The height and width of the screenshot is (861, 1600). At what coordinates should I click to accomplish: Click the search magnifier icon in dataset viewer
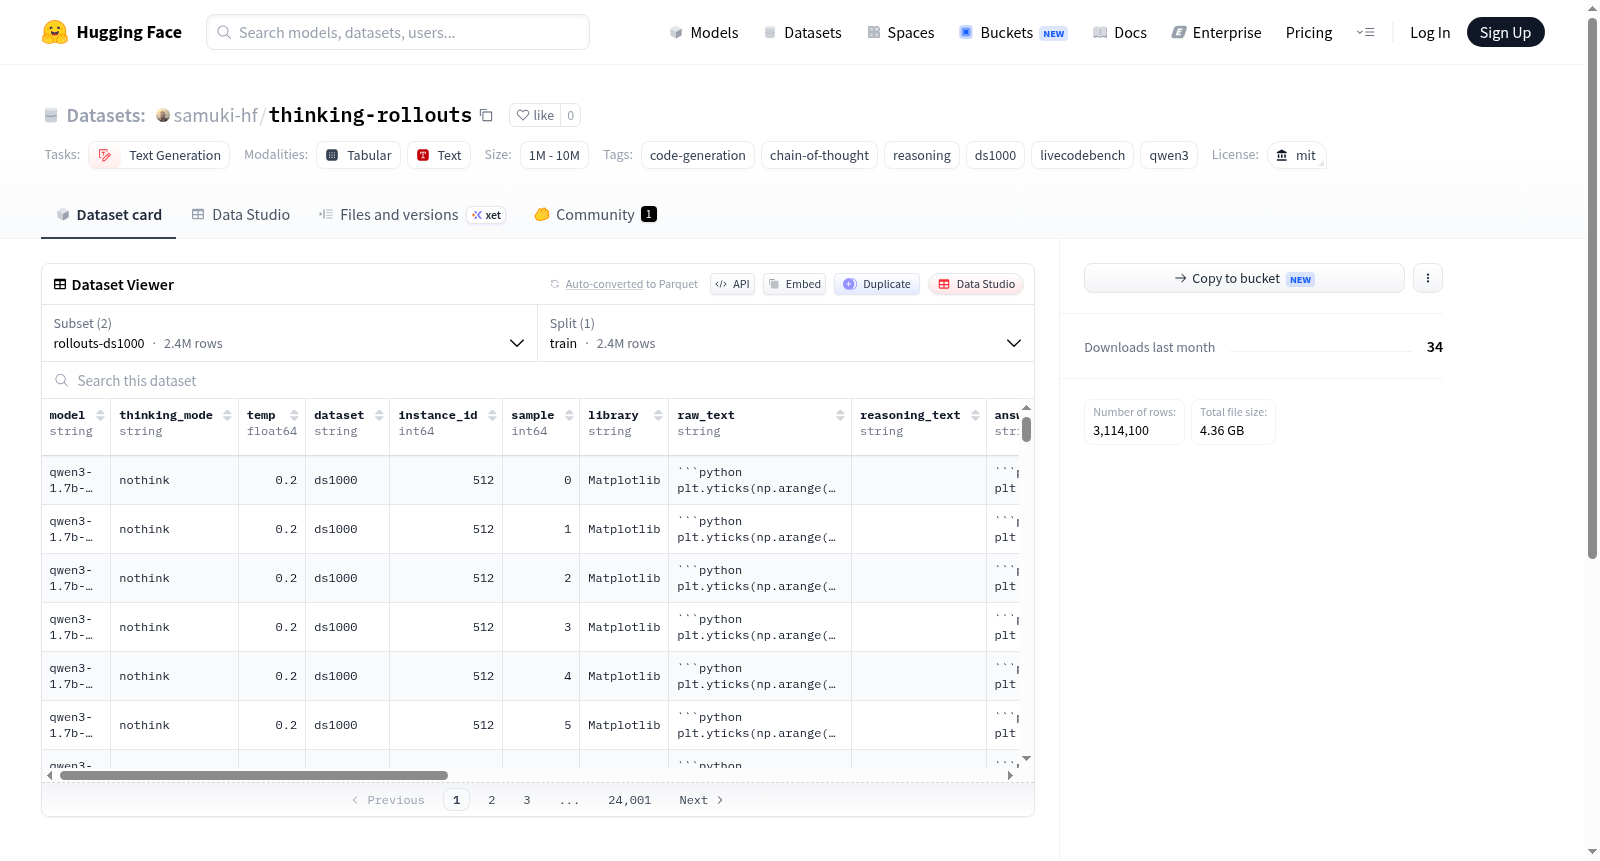62,380
